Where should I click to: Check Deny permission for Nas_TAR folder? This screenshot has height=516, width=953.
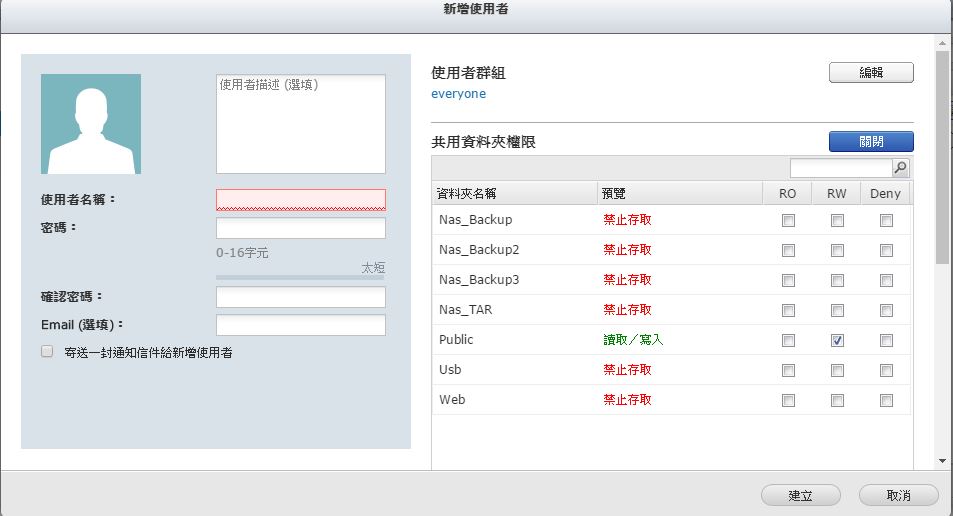[886, 310]
